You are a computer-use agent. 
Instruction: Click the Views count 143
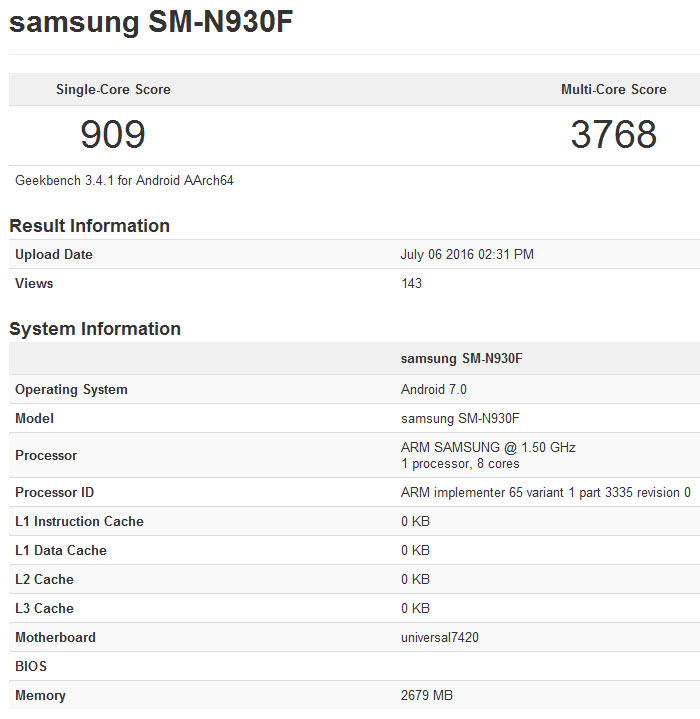411,283
